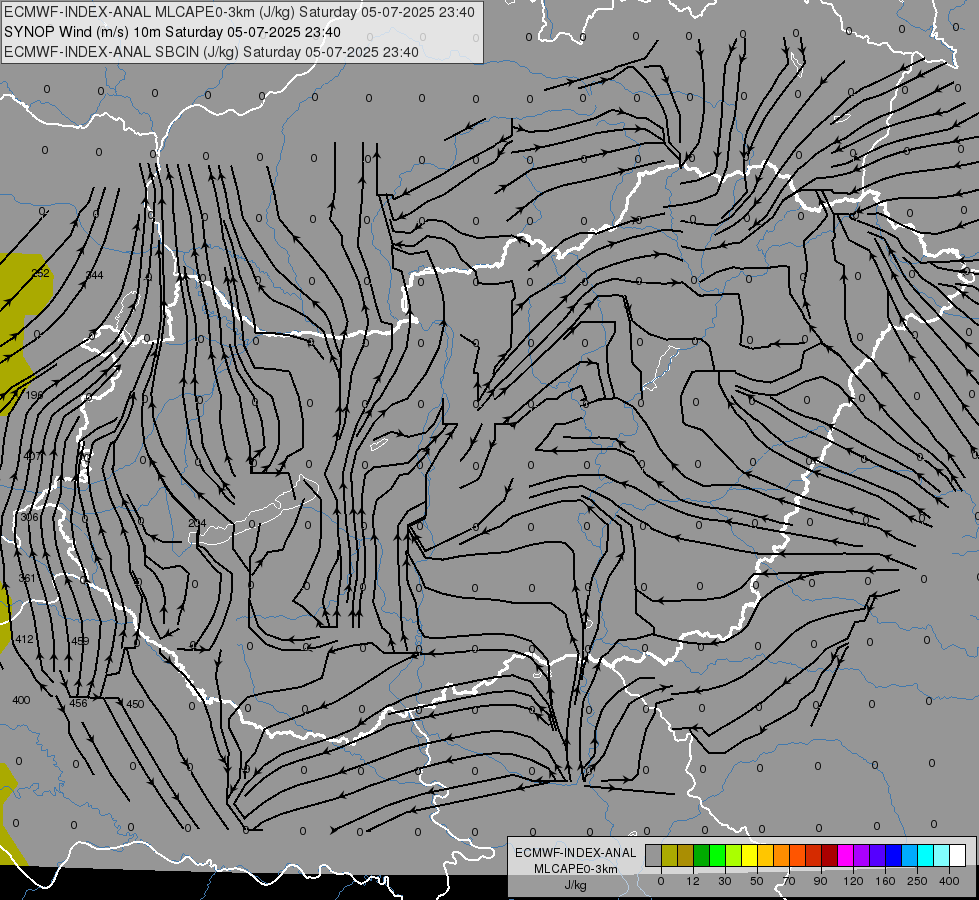Click the map value 450
The width and height of the screenshot is (979, 900).
point(135,704)
